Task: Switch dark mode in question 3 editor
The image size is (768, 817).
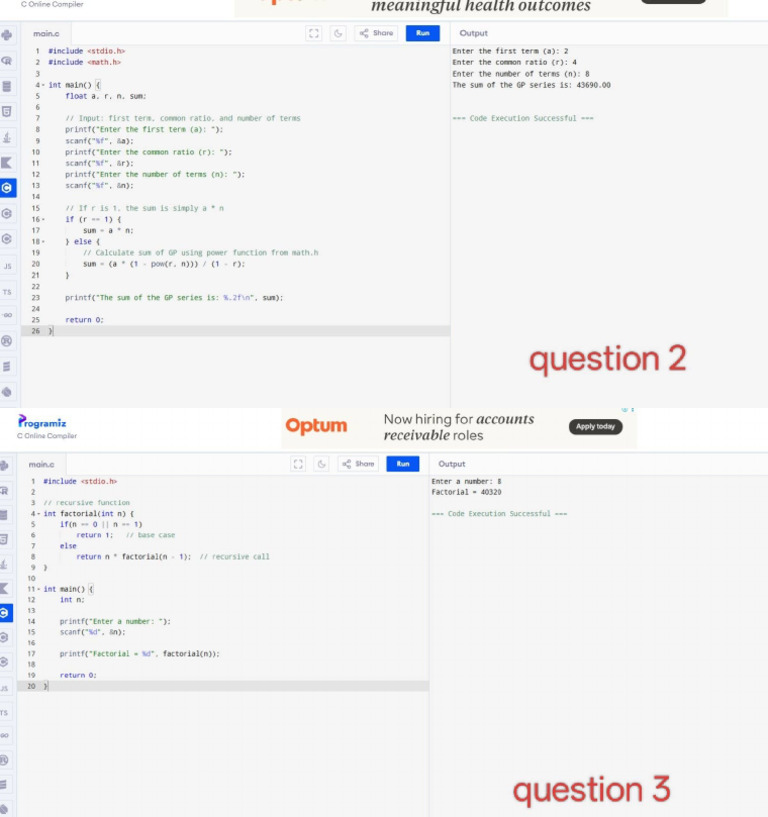Action: [x=321, y=464]
